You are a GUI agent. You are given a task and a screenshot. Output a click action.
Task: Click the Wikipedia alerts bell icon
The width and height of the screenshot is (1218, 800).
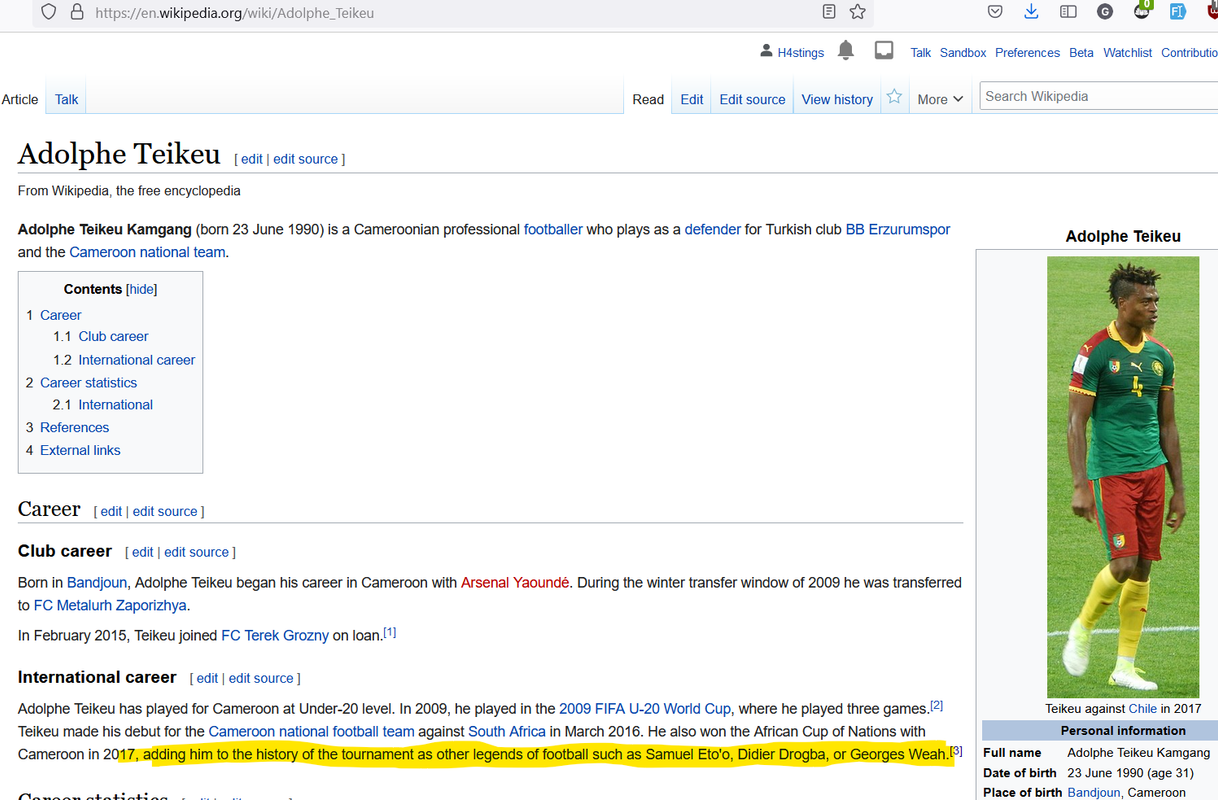(x=846, y=50)
